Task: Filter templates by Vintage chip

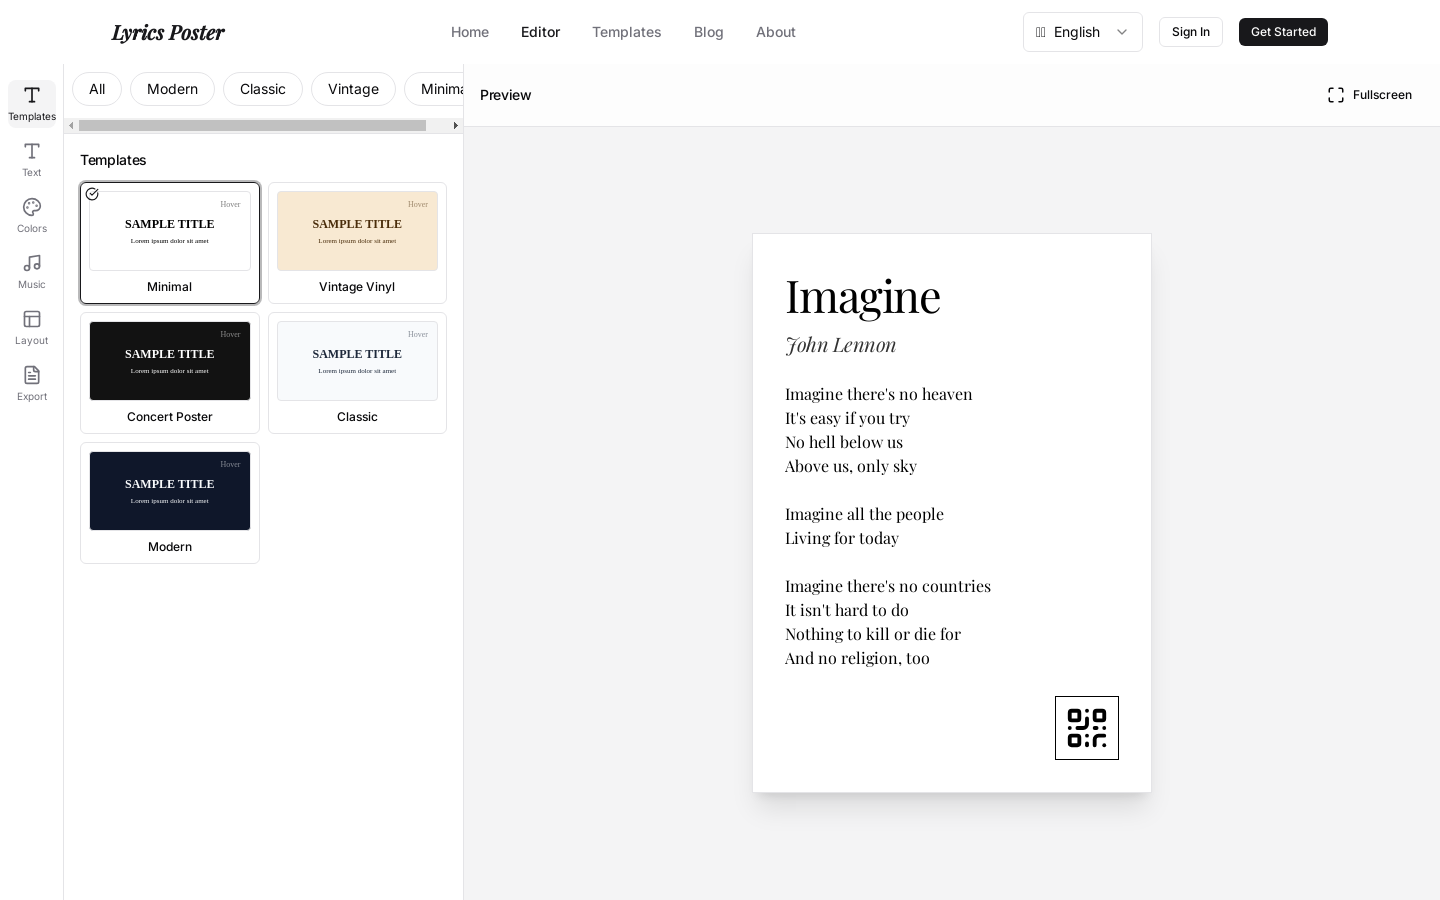Action: tap(353, 89)
